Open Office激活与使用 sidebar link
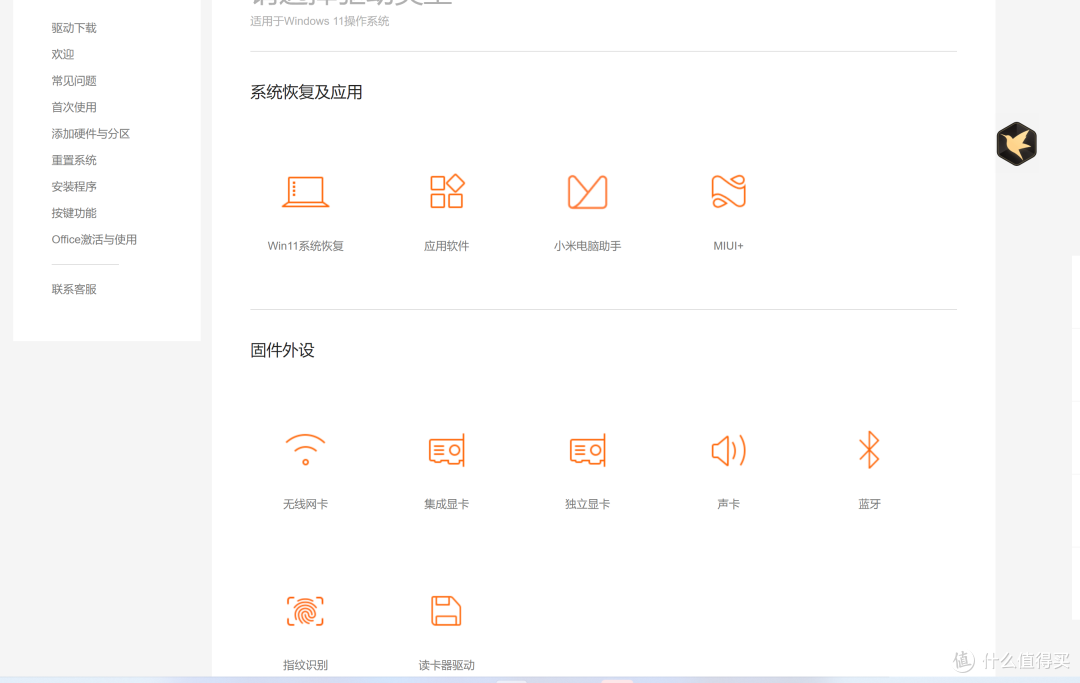The height and width of the screenshot is (683, 1080). pyautogui.click(x=94, y=240)
